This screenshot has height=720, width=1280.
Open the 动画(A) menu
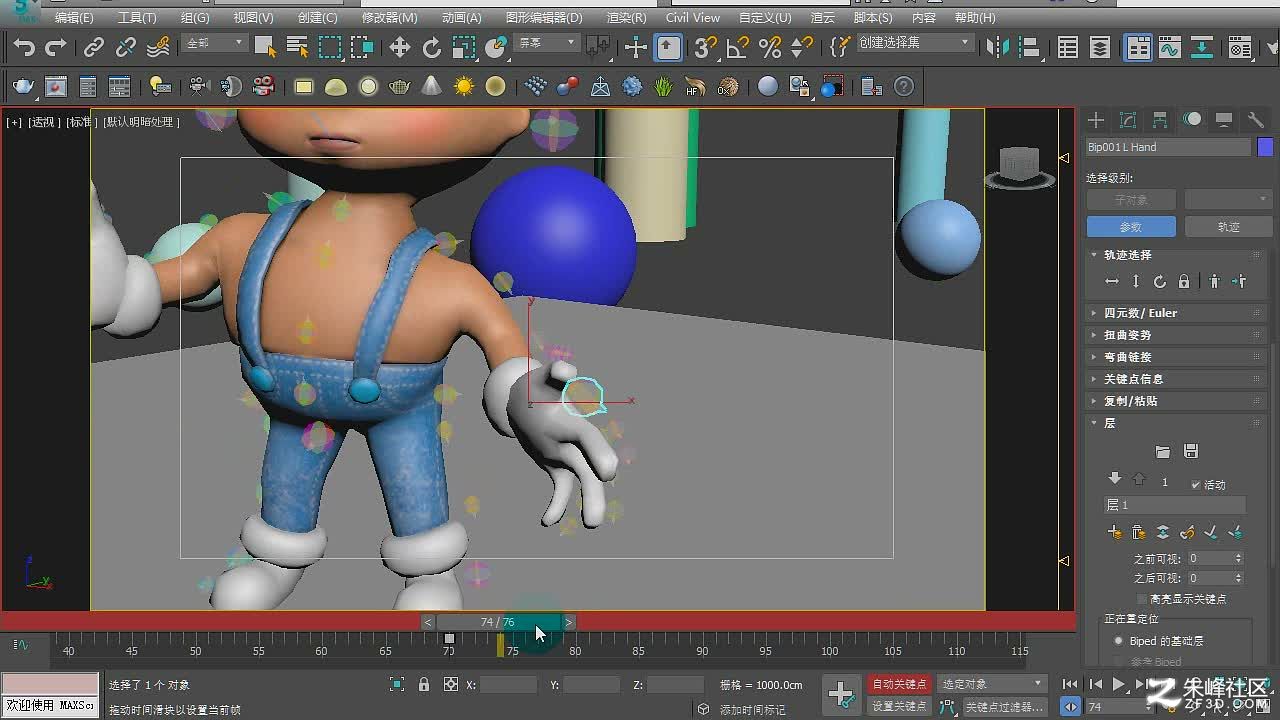461,17
